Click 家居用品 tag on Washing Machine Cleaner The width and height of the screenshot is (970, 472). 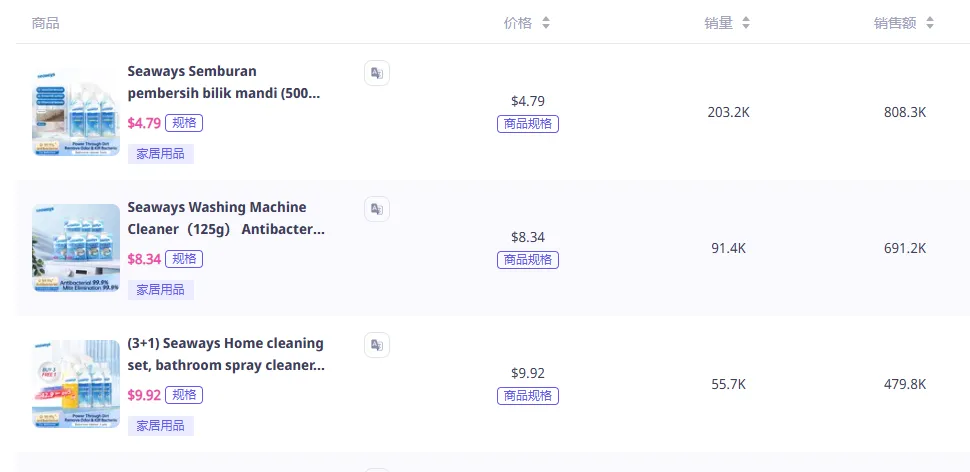tap(160, 289)
